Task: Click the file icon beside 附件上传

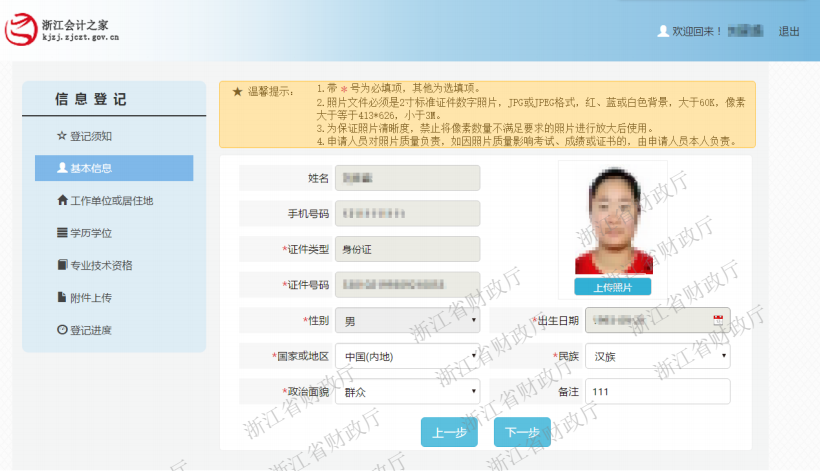Action: pos(62,297)
